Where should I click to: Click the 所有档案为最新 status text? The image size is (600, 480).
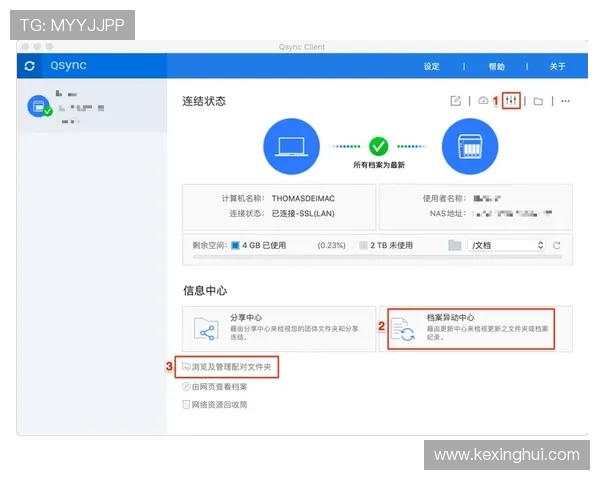click(378, 165)
